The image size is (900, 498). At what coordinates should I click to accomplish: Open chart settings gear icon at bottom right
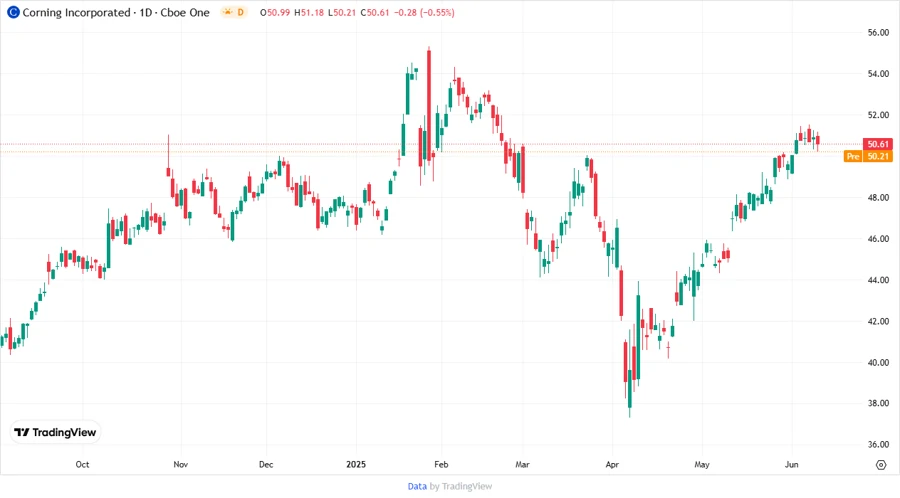coord(881,465)
